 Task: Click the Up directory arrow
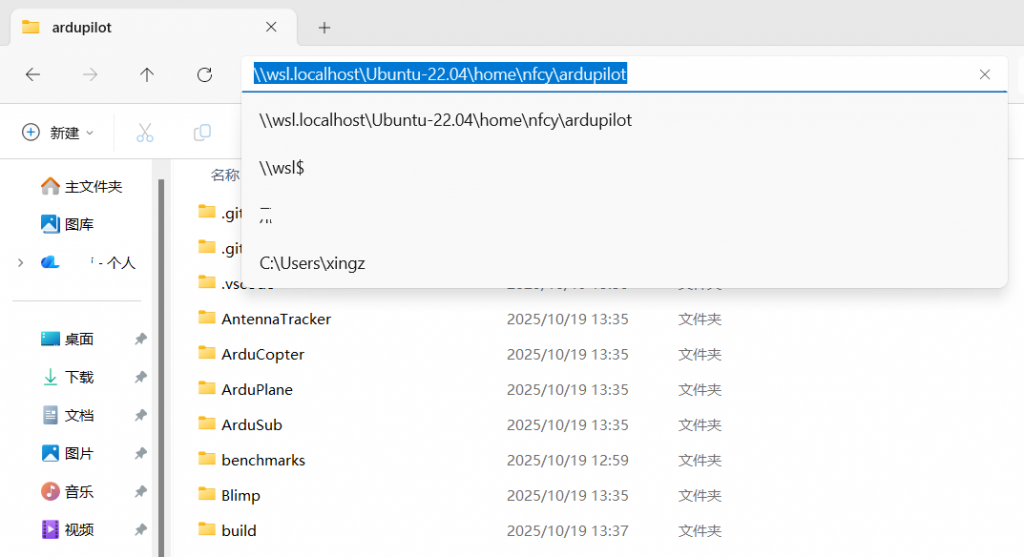tap(147, 75)
